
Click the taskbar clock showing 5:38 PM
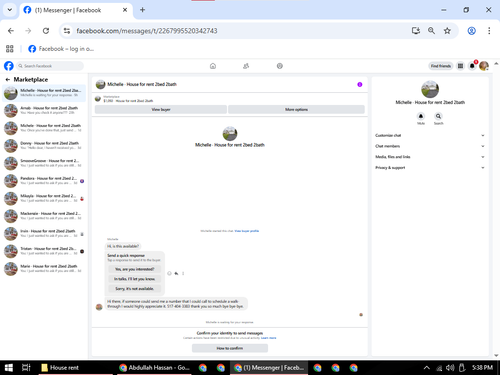pyautogui.click(x=482, y=368)
